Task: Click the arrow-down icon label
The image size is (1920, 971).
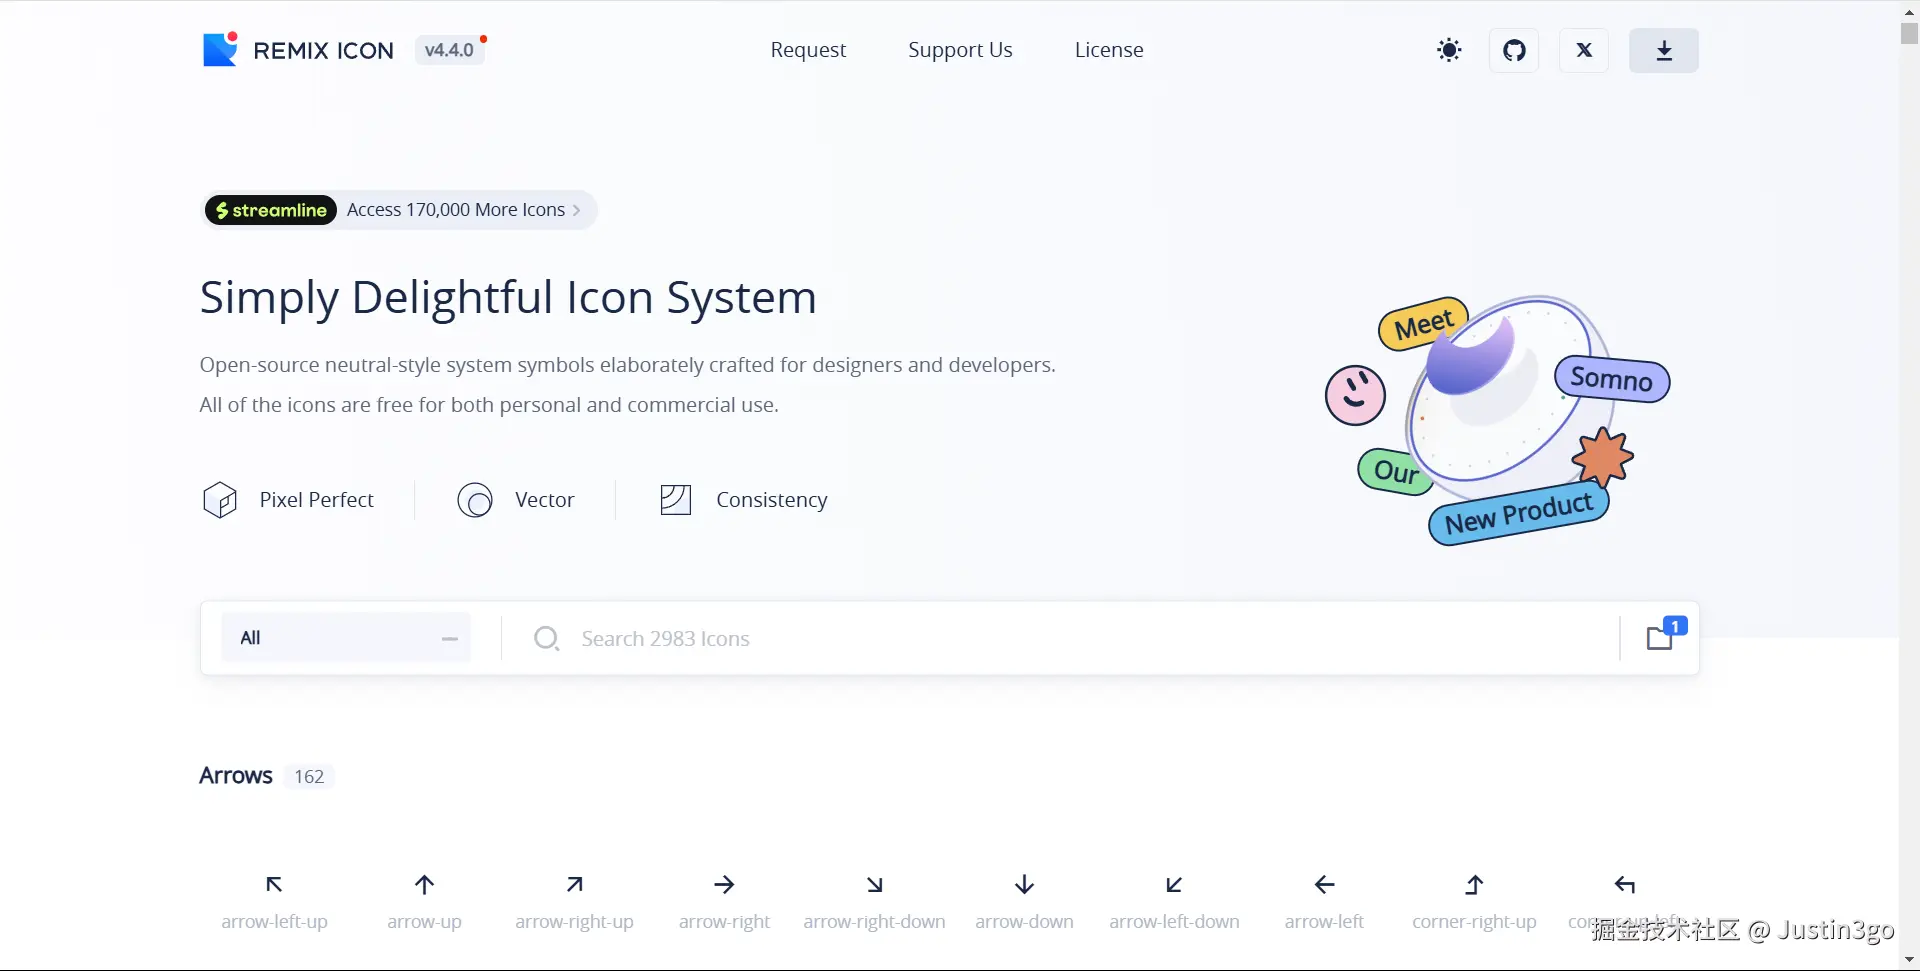Action: (x=1025, y=922)
